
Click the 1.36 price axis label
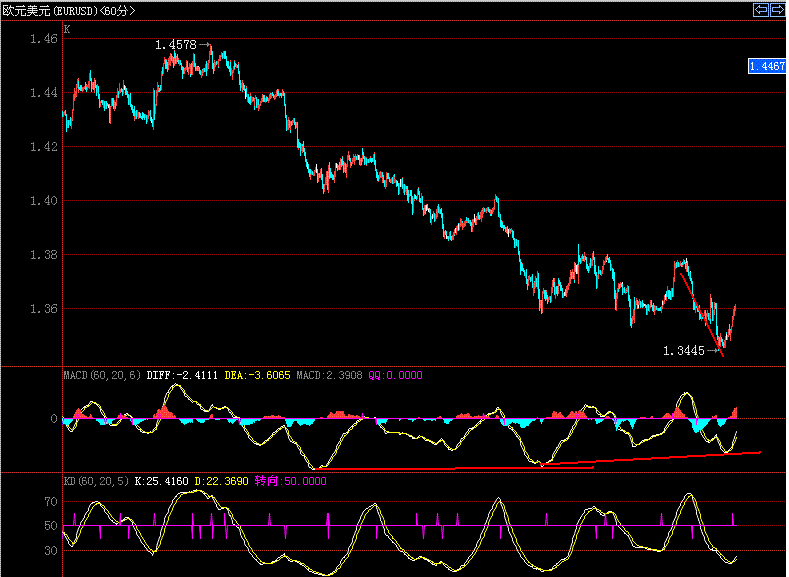coord(44,309)
